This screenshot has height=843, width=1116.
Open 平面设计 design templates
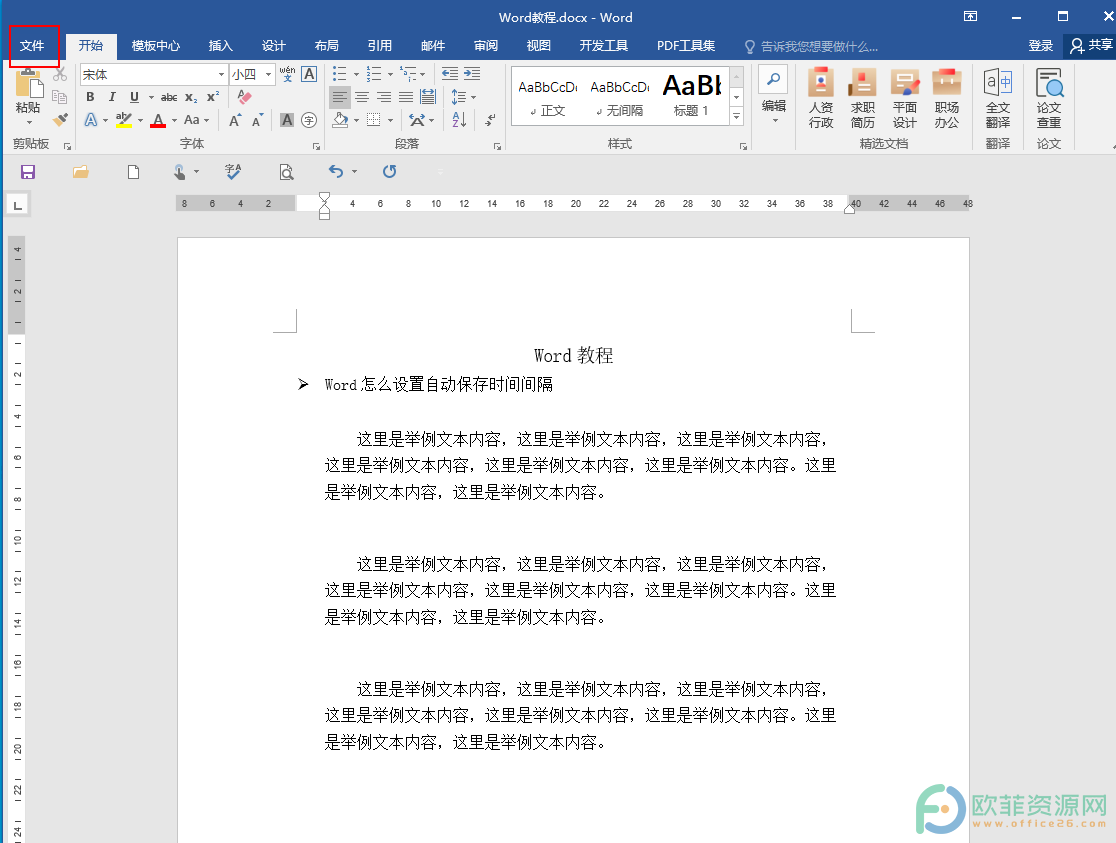905,99
